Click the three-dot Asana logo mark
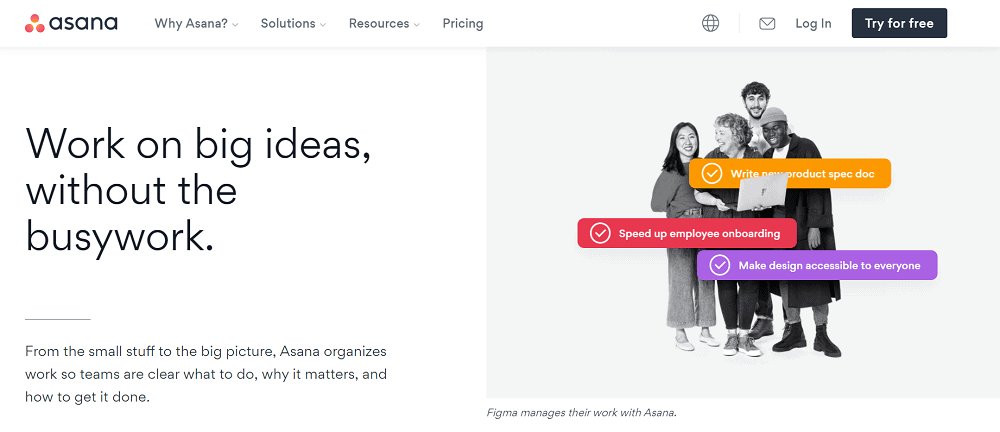Viewport: 1000px width, 432px height. pyautogui.click(x=34, y=24)
